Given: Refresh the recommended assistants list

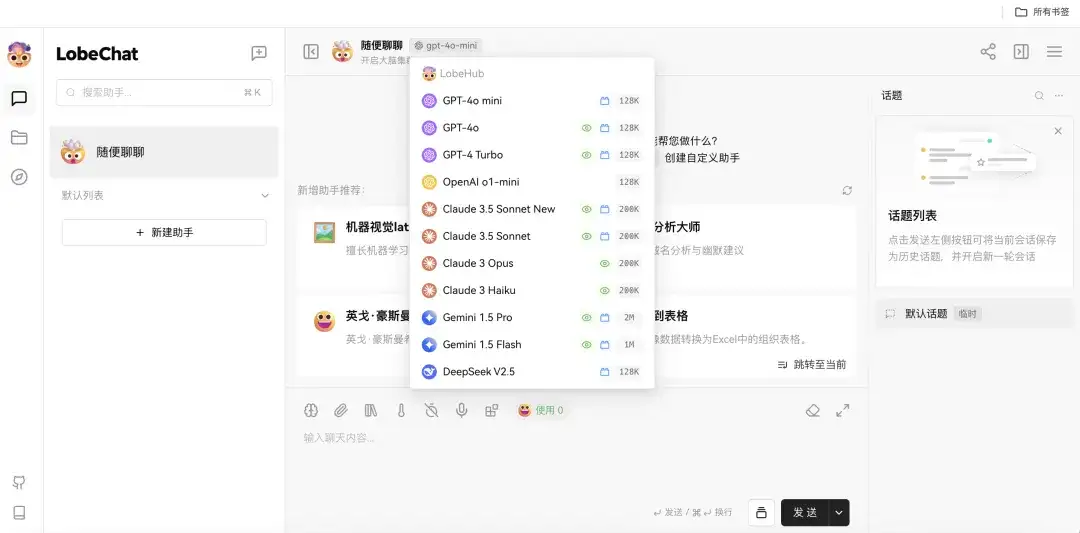Looking at the screenshot, I should (x=847, y=191).
